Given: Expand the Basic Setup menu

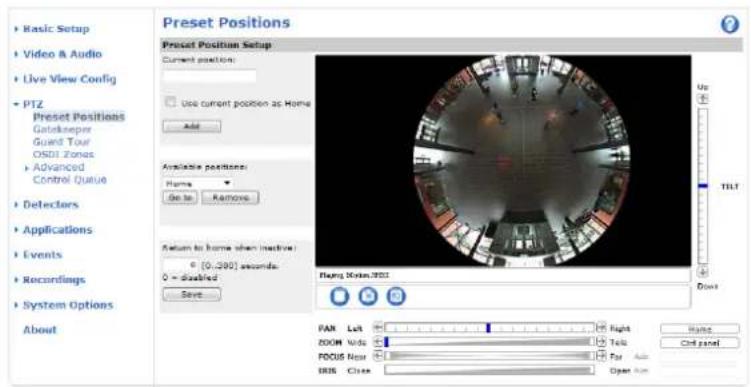Looking at the screenshot, I should tap(56, 29).
